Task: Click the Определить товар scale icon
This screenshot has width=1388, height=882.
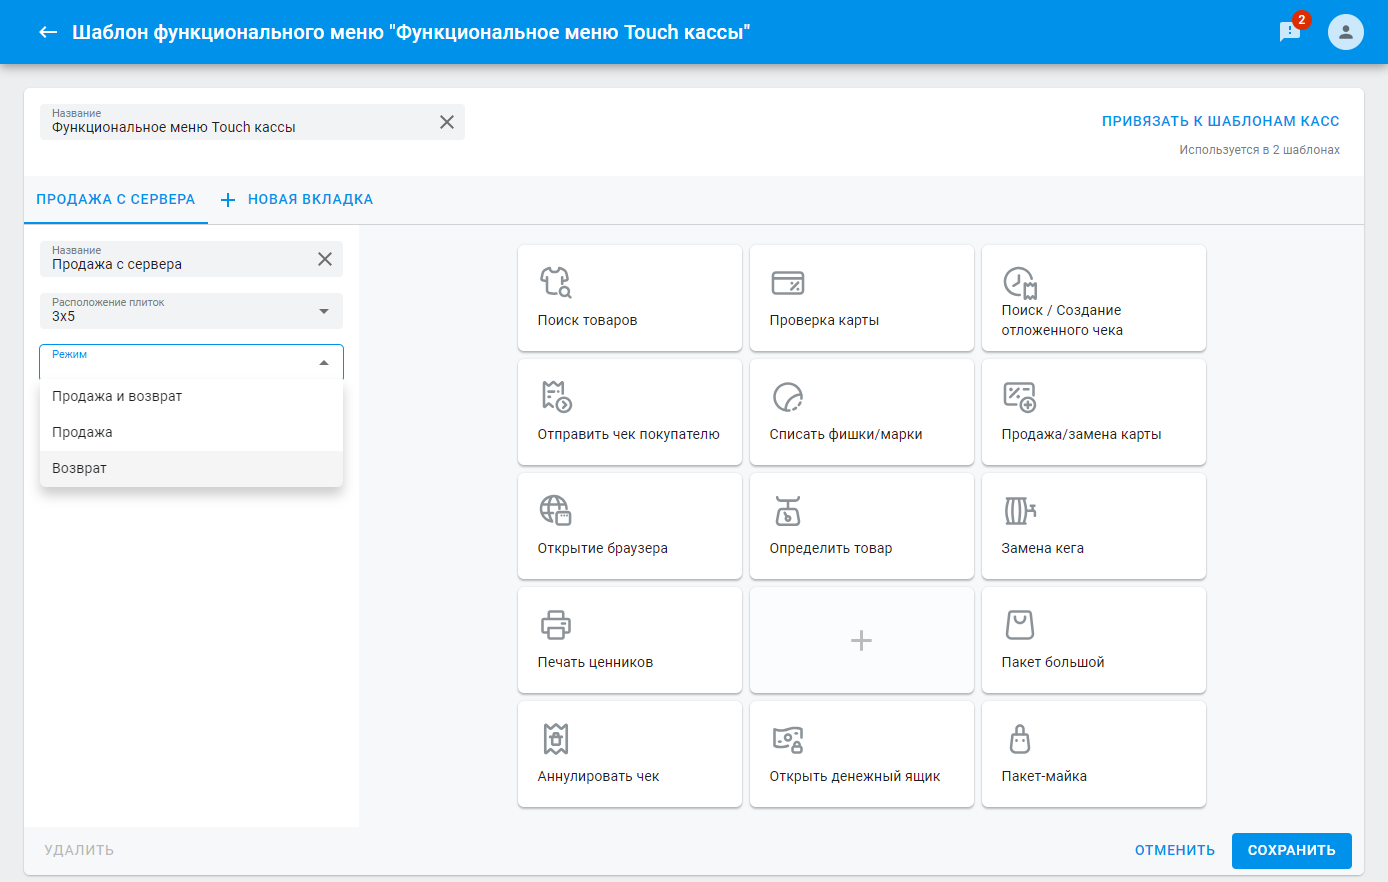Action: [x=787, y=511]
